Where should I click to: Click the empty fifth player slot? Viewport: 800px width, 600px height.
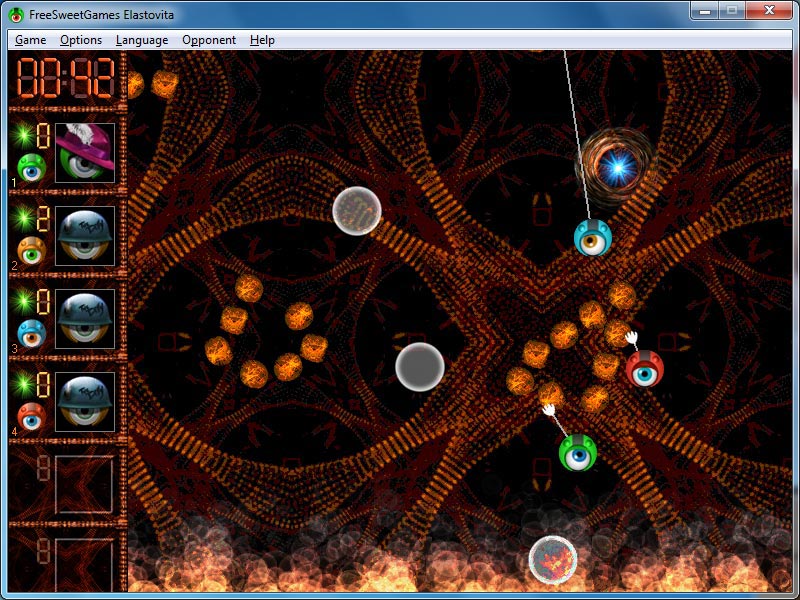84,484
